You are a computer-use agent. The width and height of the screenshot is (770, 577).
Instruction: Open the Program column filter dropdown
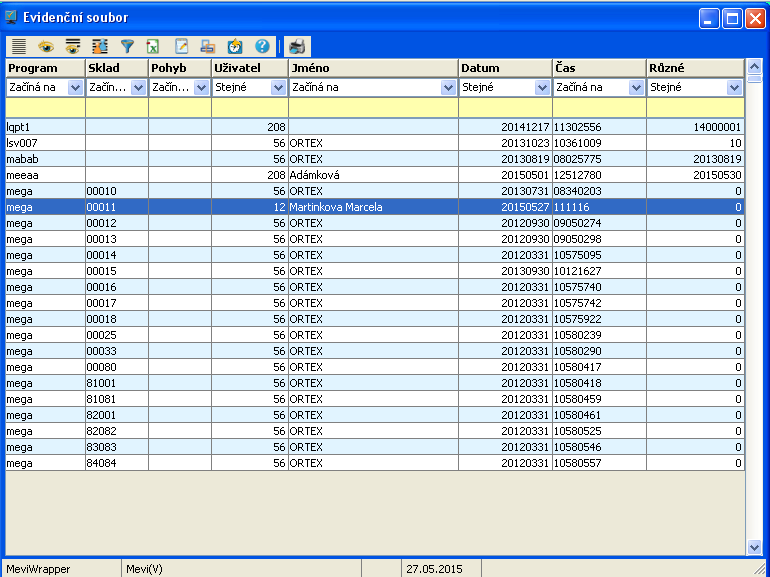[x=76, y=88]
